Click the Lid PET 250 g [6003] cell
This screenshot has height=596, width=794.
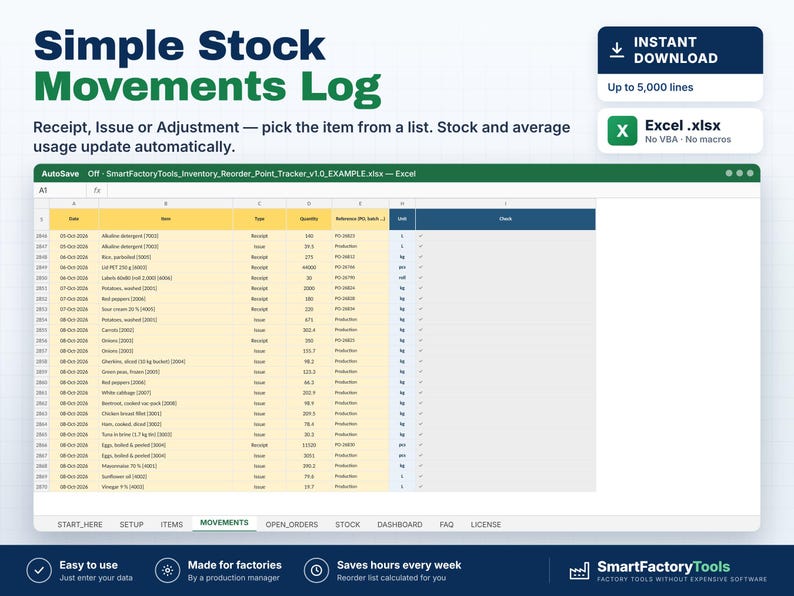166,267
